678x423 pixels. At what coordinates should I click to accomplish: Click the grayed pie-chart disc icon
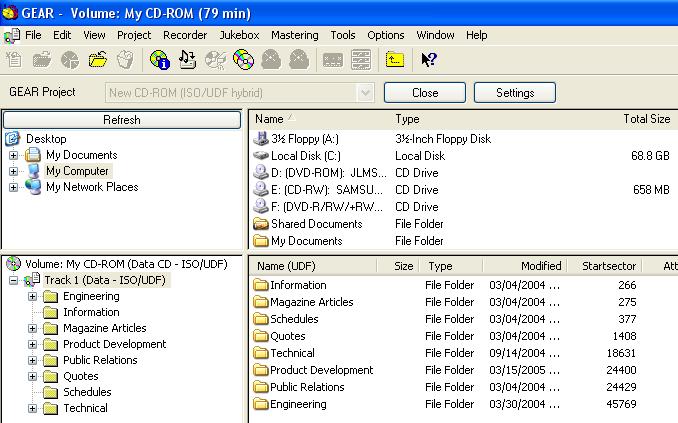70,59
